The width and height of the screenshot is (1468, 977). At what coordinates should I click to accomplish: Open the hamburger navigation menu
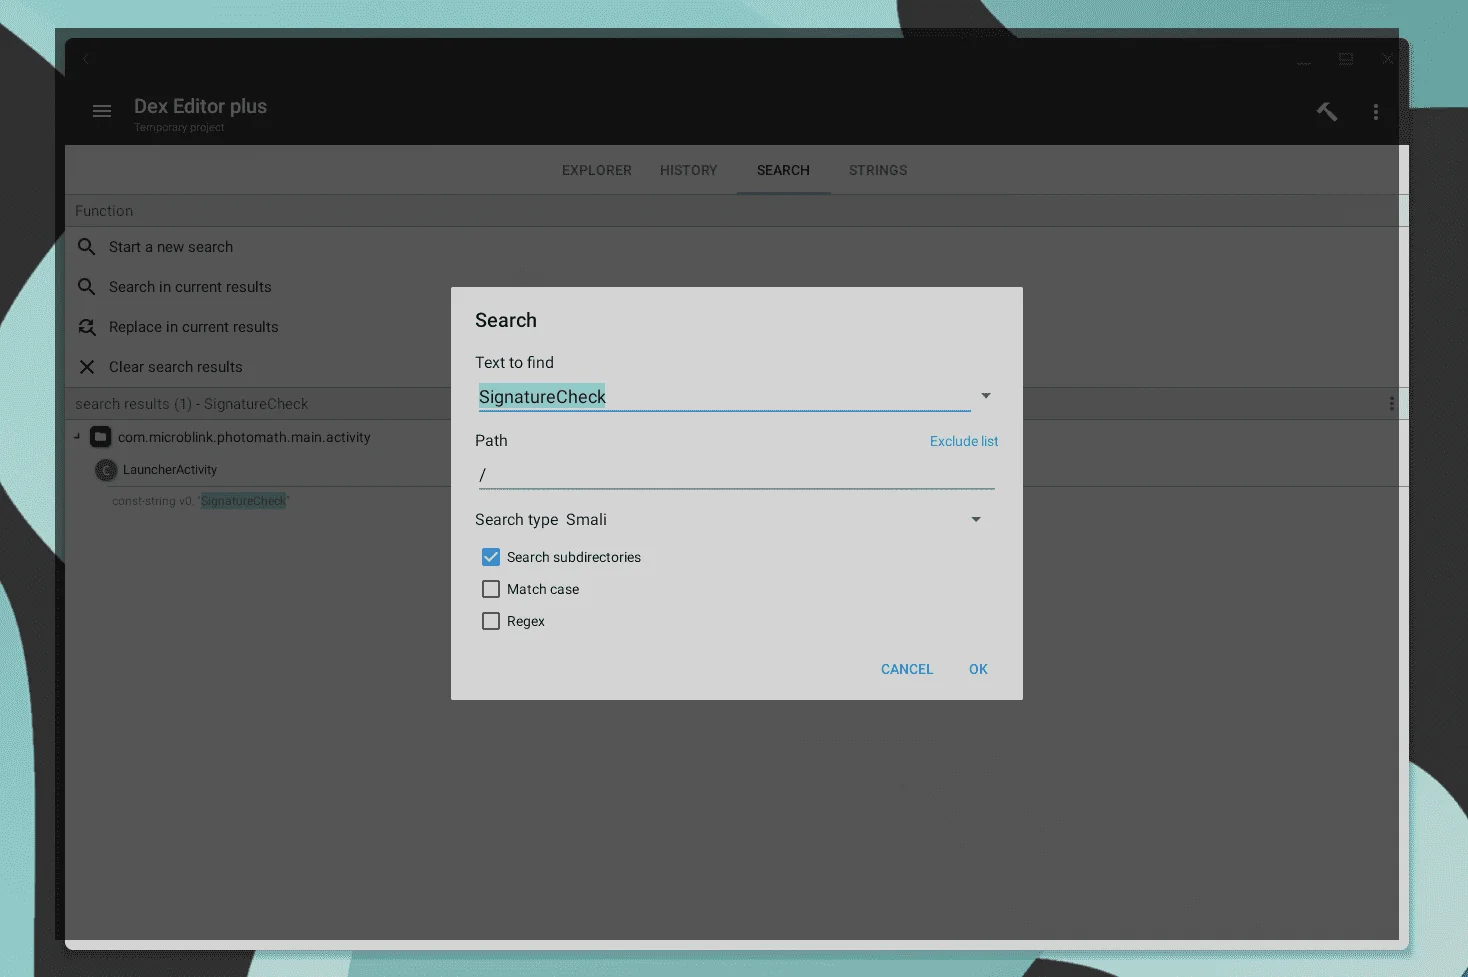point(102,111)
